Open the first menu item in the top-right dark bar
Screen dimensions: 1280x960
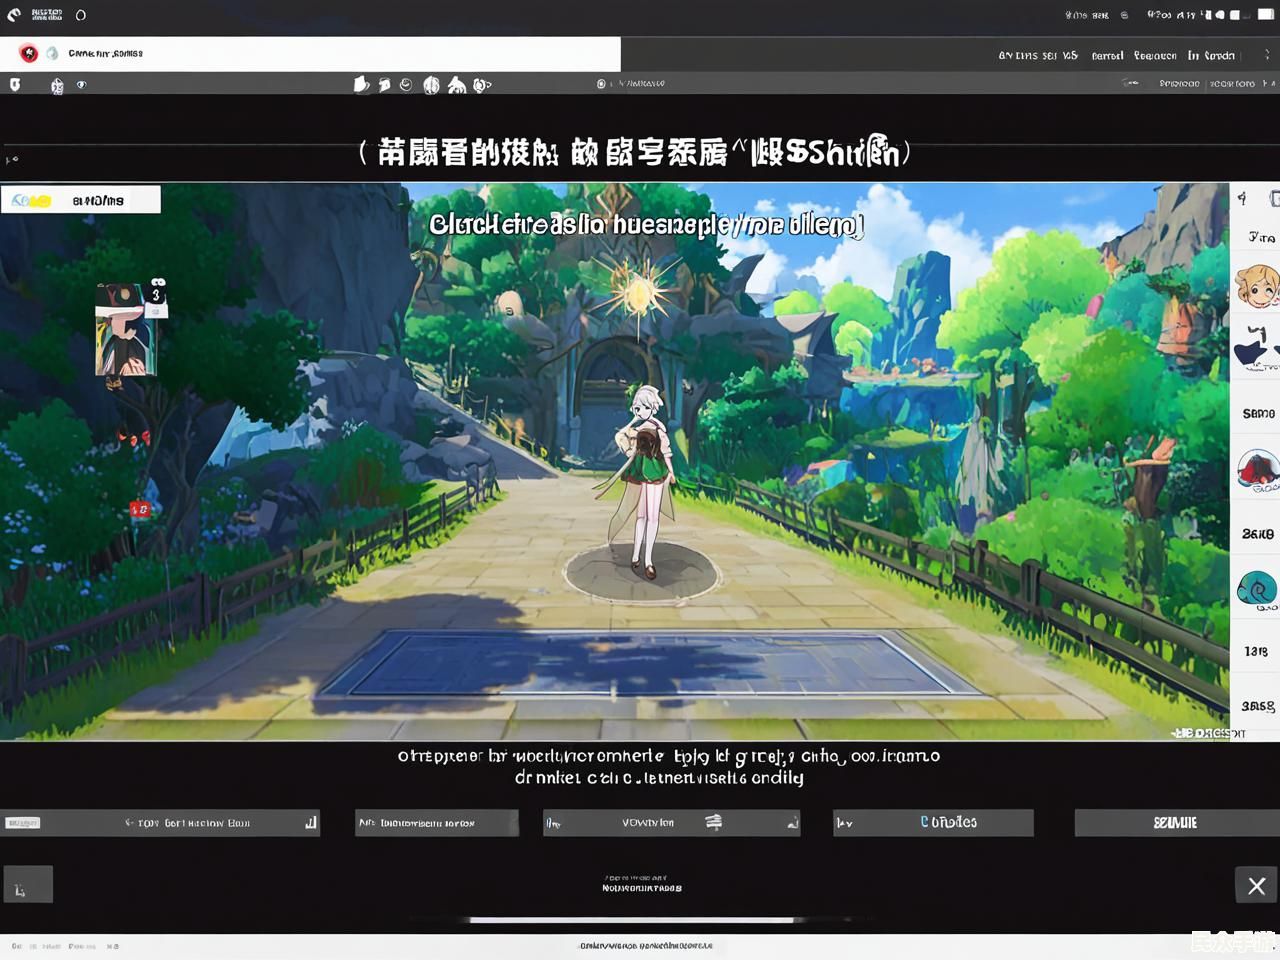point(1038,56)
